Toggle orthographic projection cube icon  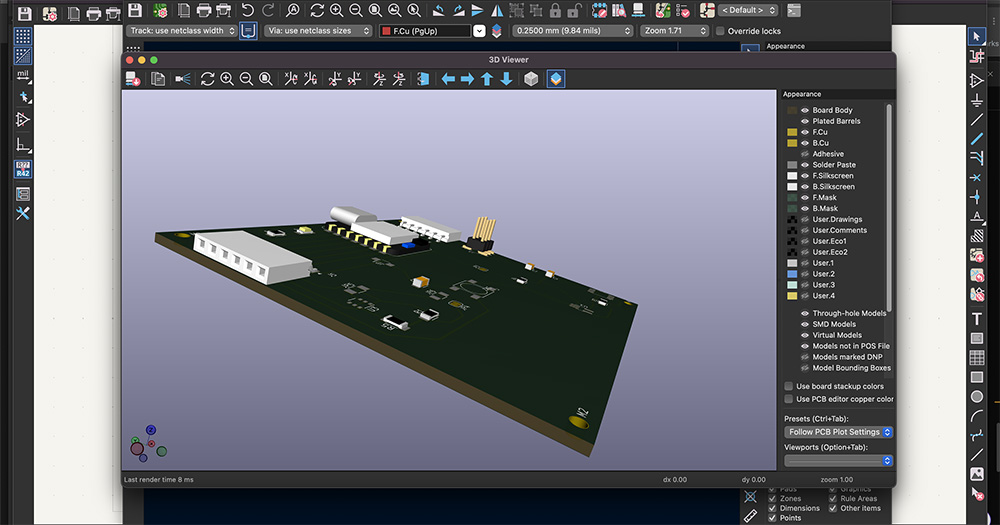pos(531,78)
